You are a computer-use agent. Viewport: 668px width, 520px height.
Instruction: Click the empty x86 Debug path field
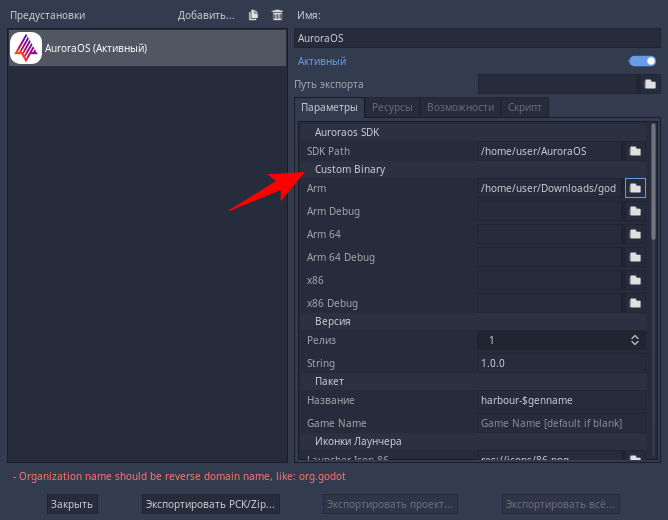click(549, 303)
